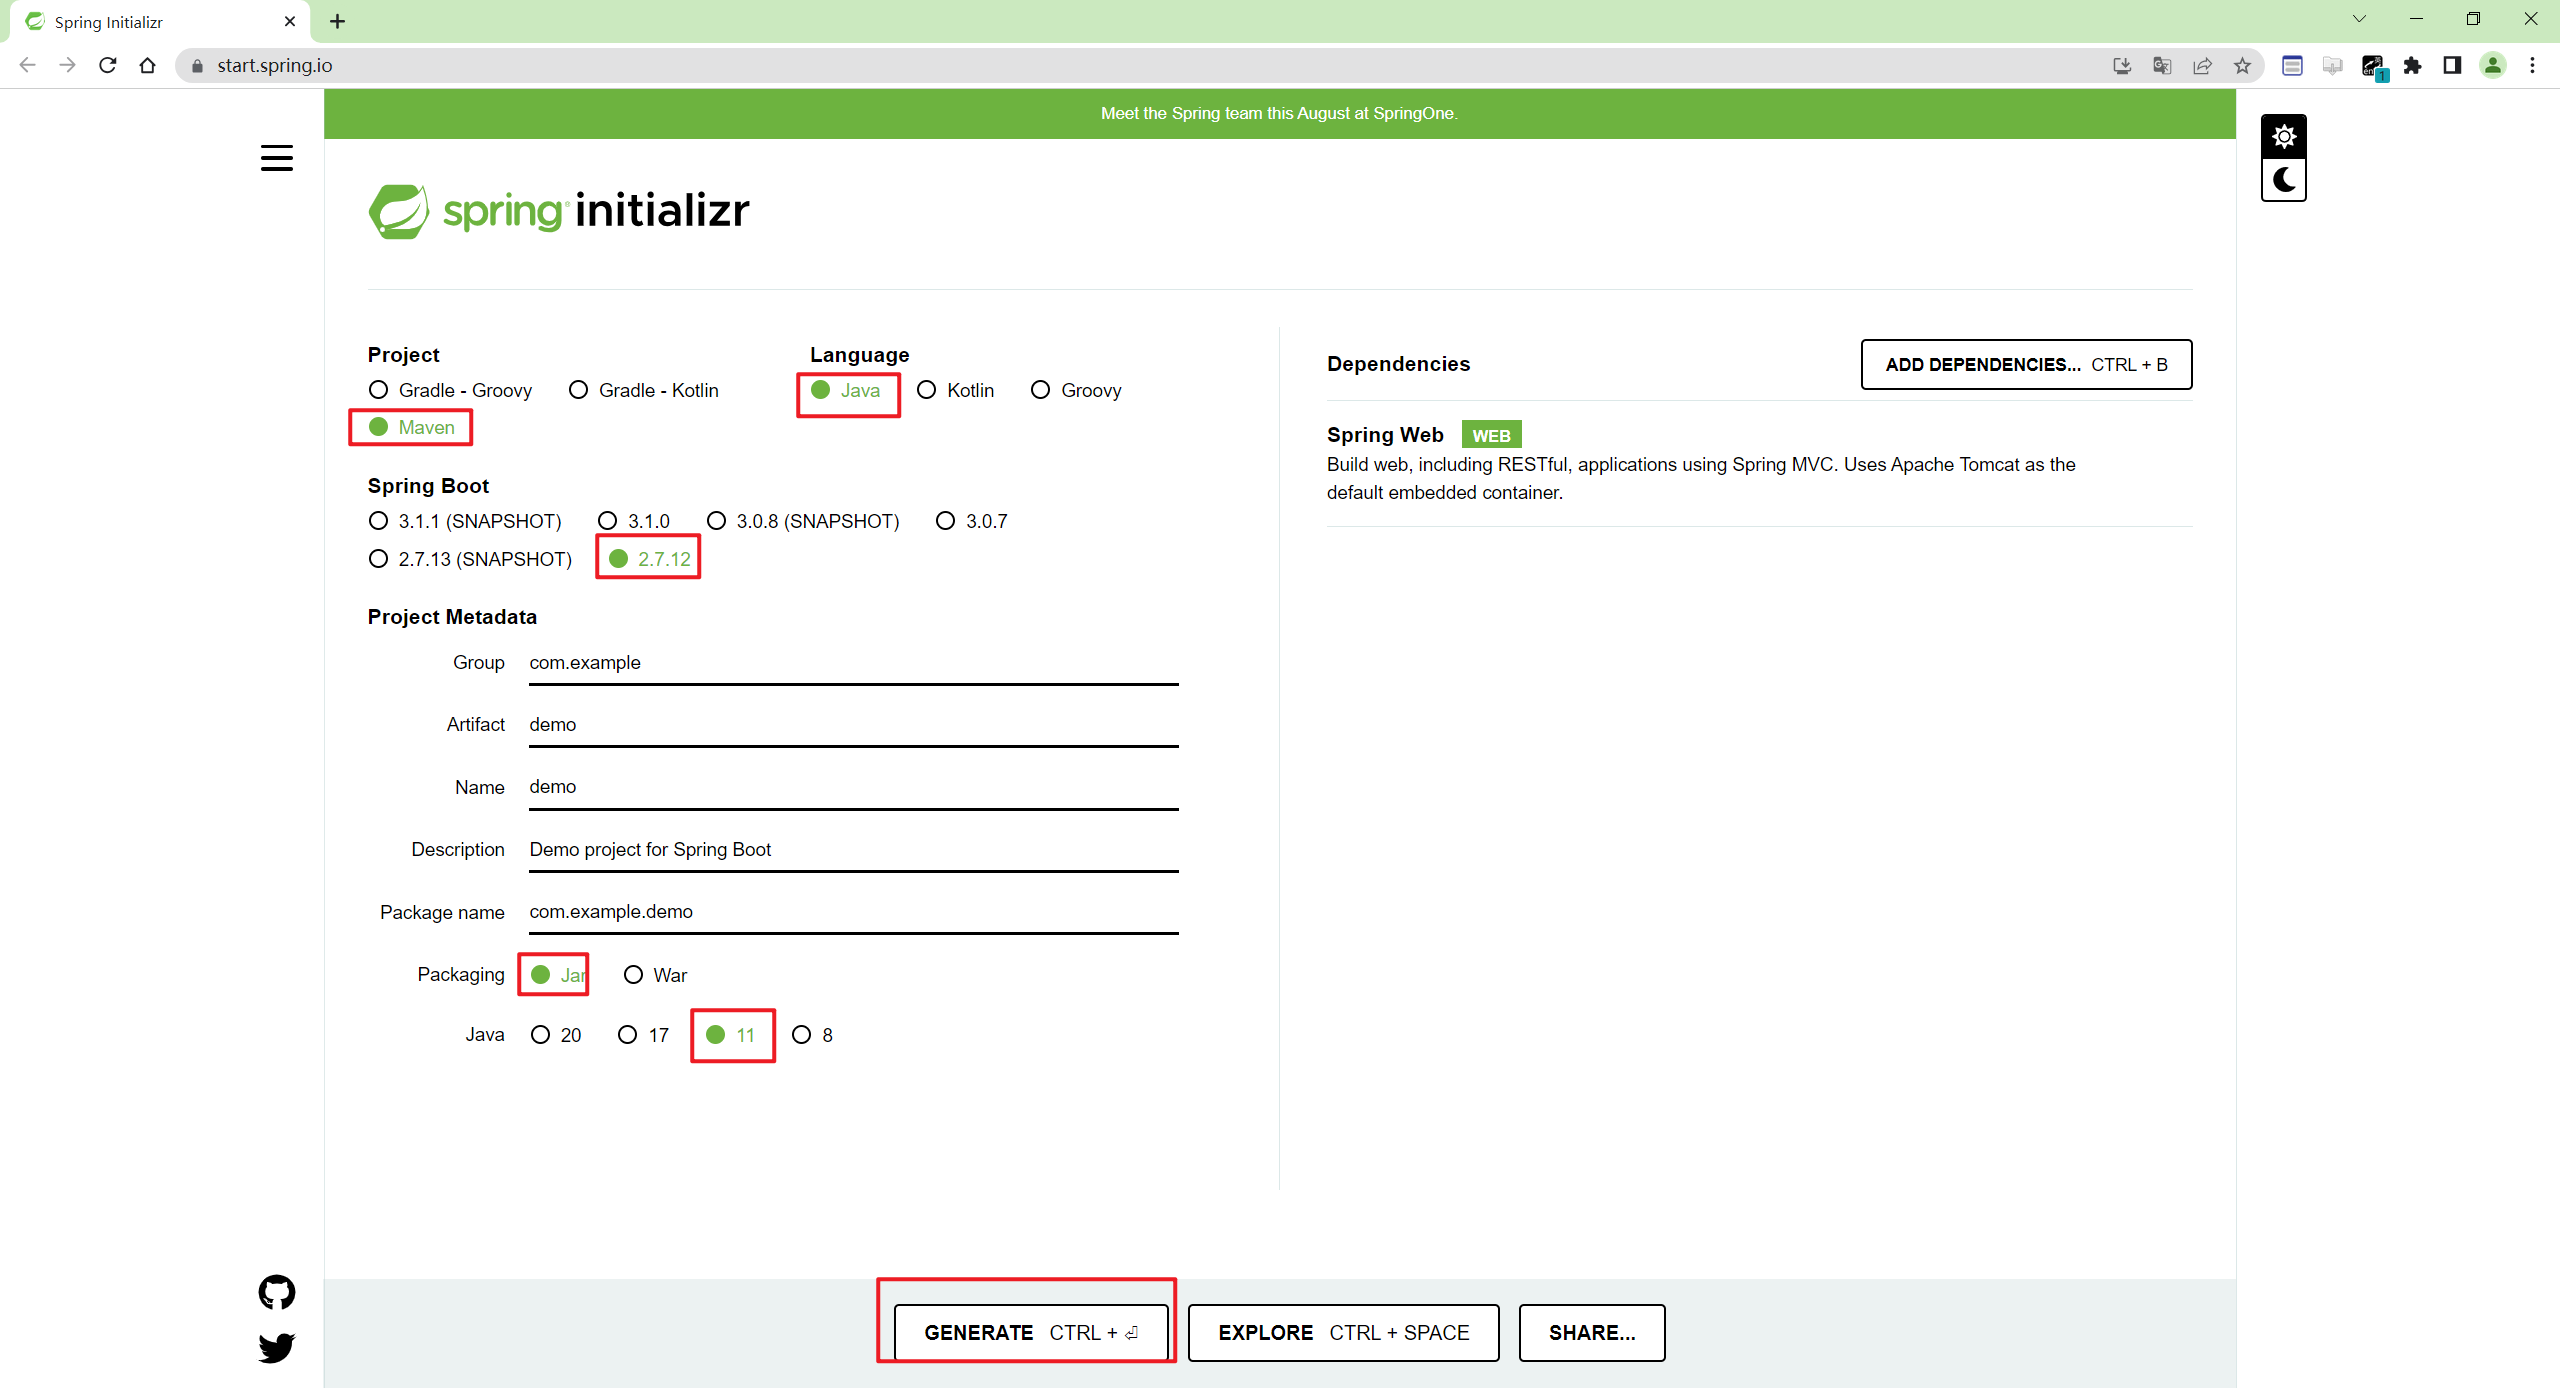Choose Jar packaging

[558, 975]
